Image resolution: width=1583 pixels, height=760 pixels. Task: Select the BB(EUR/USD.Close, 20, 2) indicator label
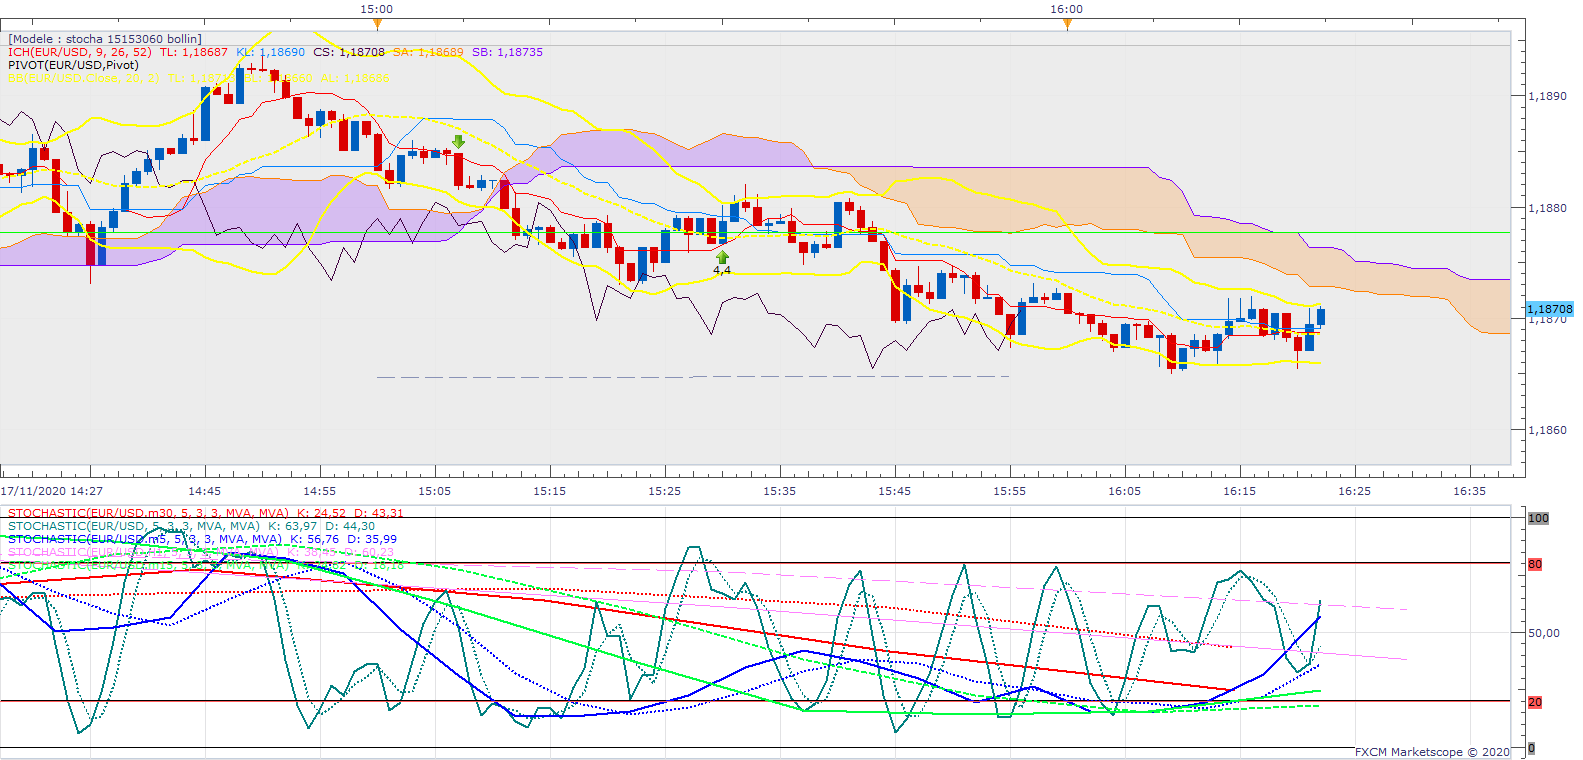pyautogui.click(x=83, y=78)
